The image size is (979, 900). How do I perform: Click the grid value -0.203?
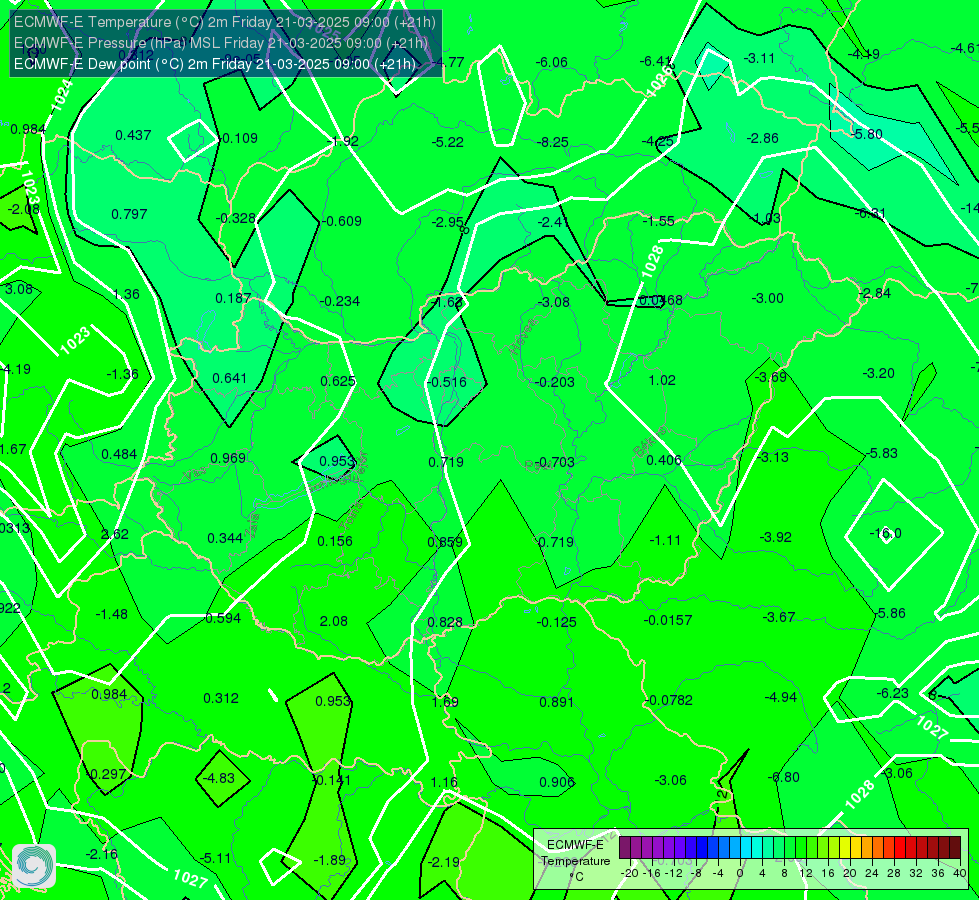click(x=554, y=382)
